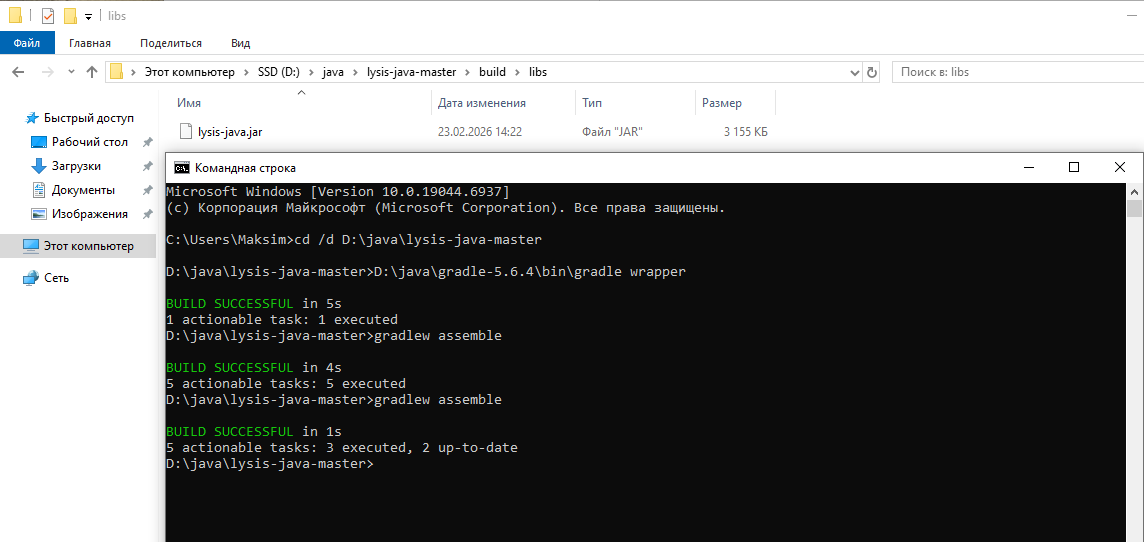The width and height of the screenshot is (1144, 542).
Task: Go up one folder level with Up arrow
Action: [x=92, y=72]
